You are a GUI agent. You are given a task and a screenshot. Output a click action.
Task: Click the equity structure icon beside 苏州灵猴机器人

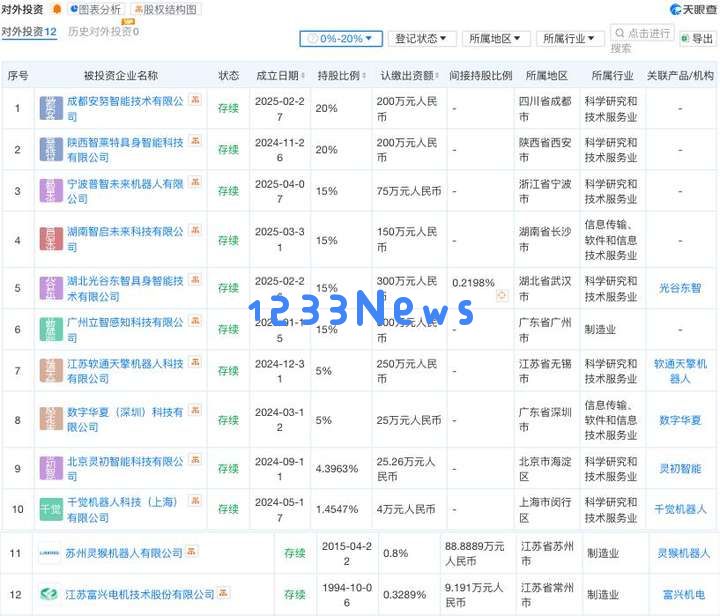point(191,551)
